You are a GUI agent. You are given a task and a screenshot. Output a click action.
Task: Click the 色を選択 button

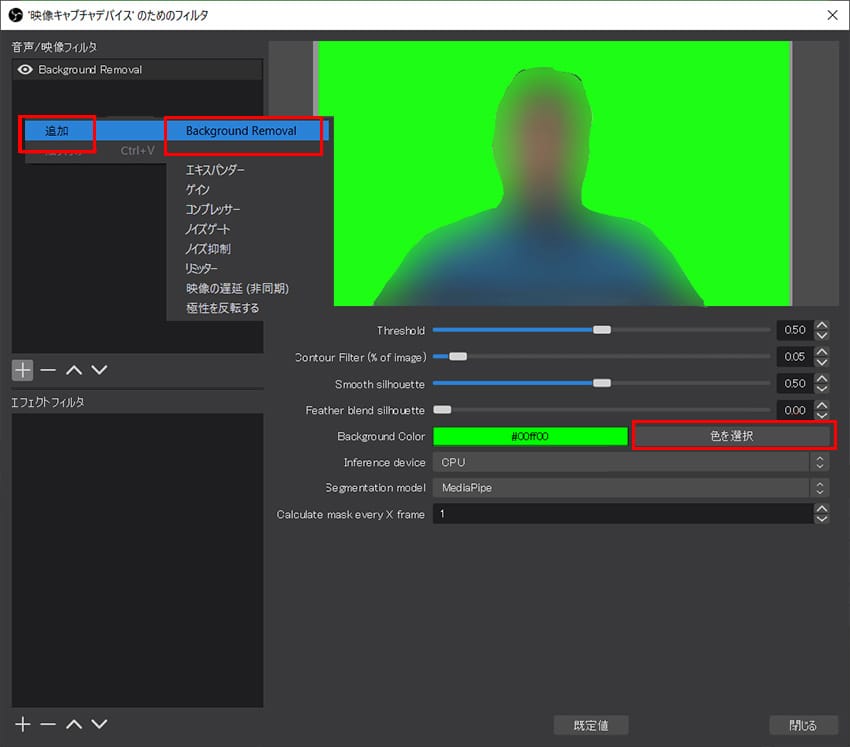pyautogui.click(x=731, y=437)
